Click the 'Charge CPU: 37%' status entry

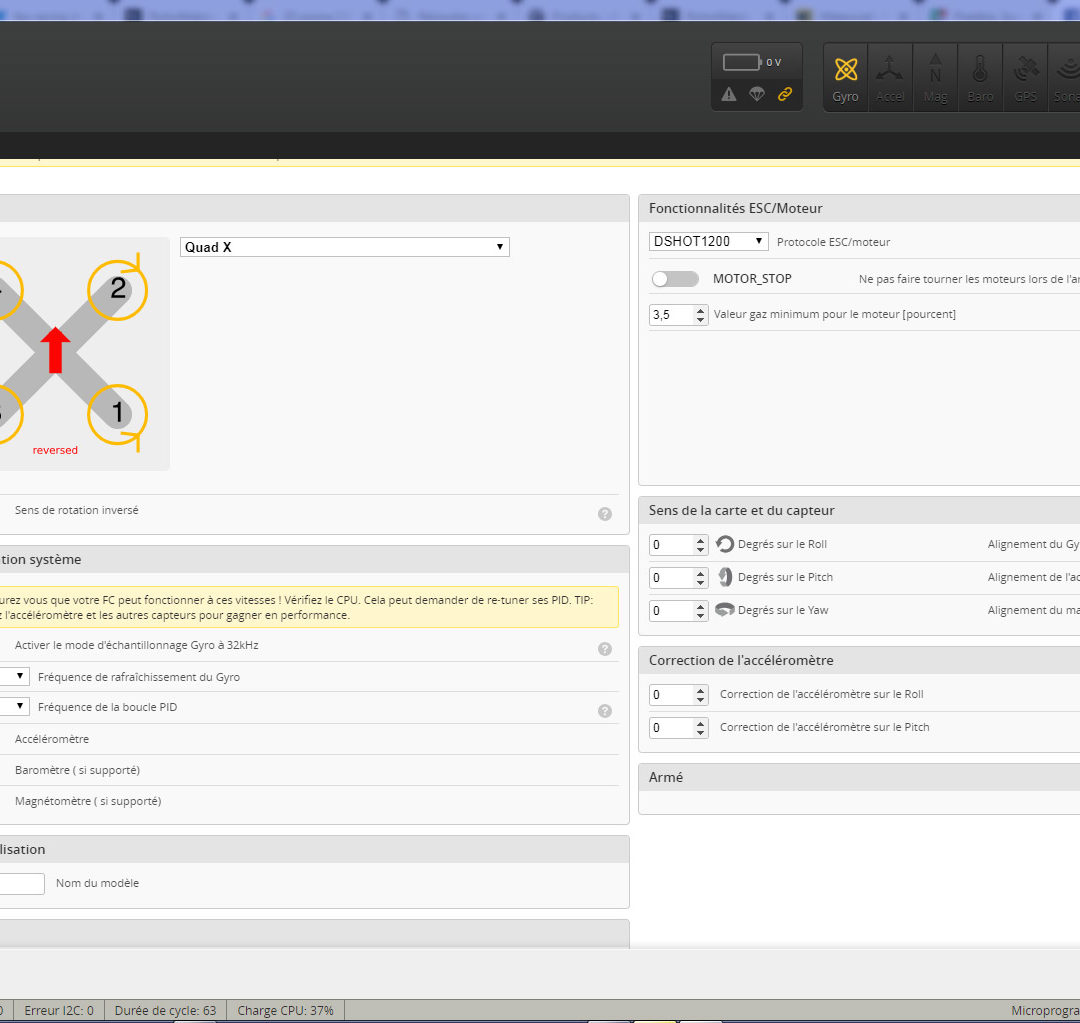(x=285, y=1011)
